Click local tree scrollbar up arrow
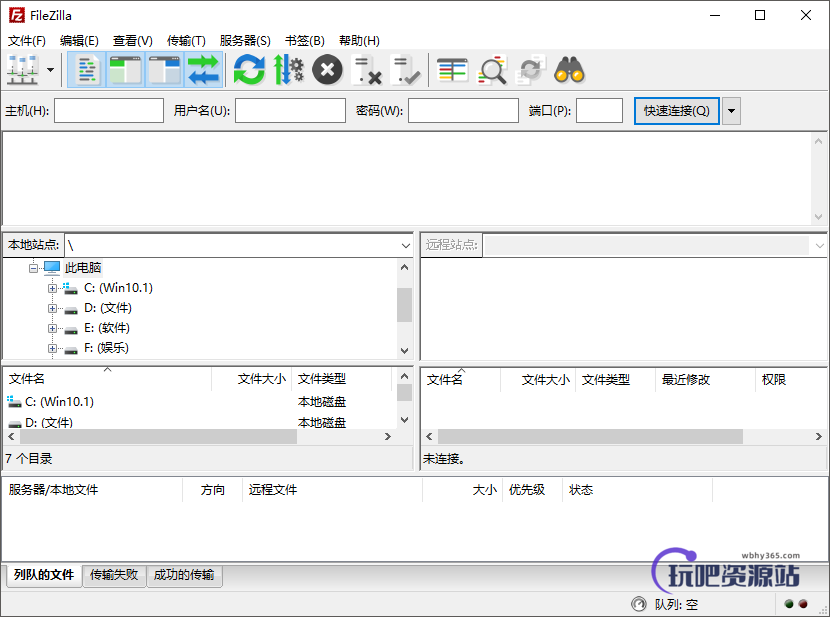 point(404,268)
